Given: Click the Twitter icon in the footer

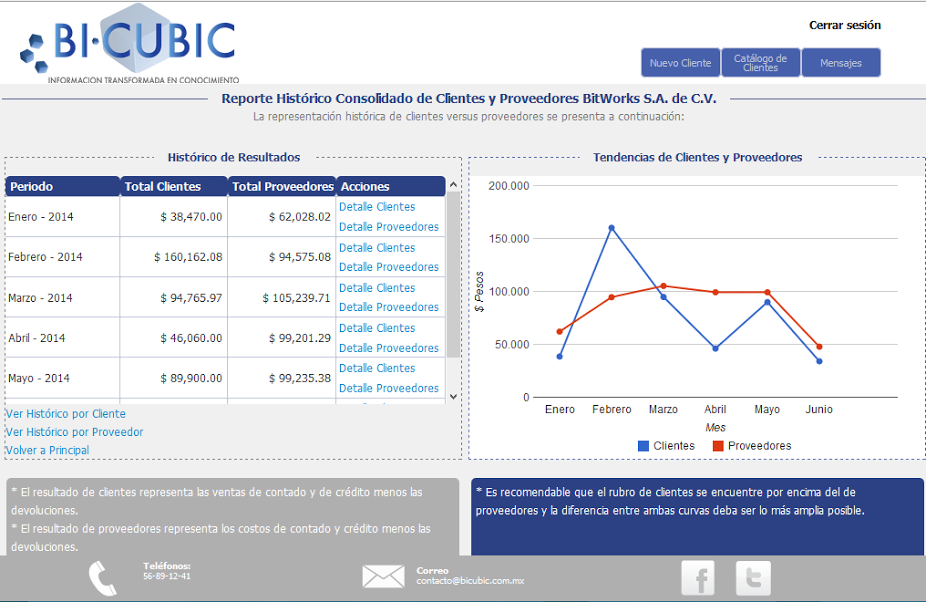Looking at the screenshot, I should pyautogui.click(x=753, y=578).
